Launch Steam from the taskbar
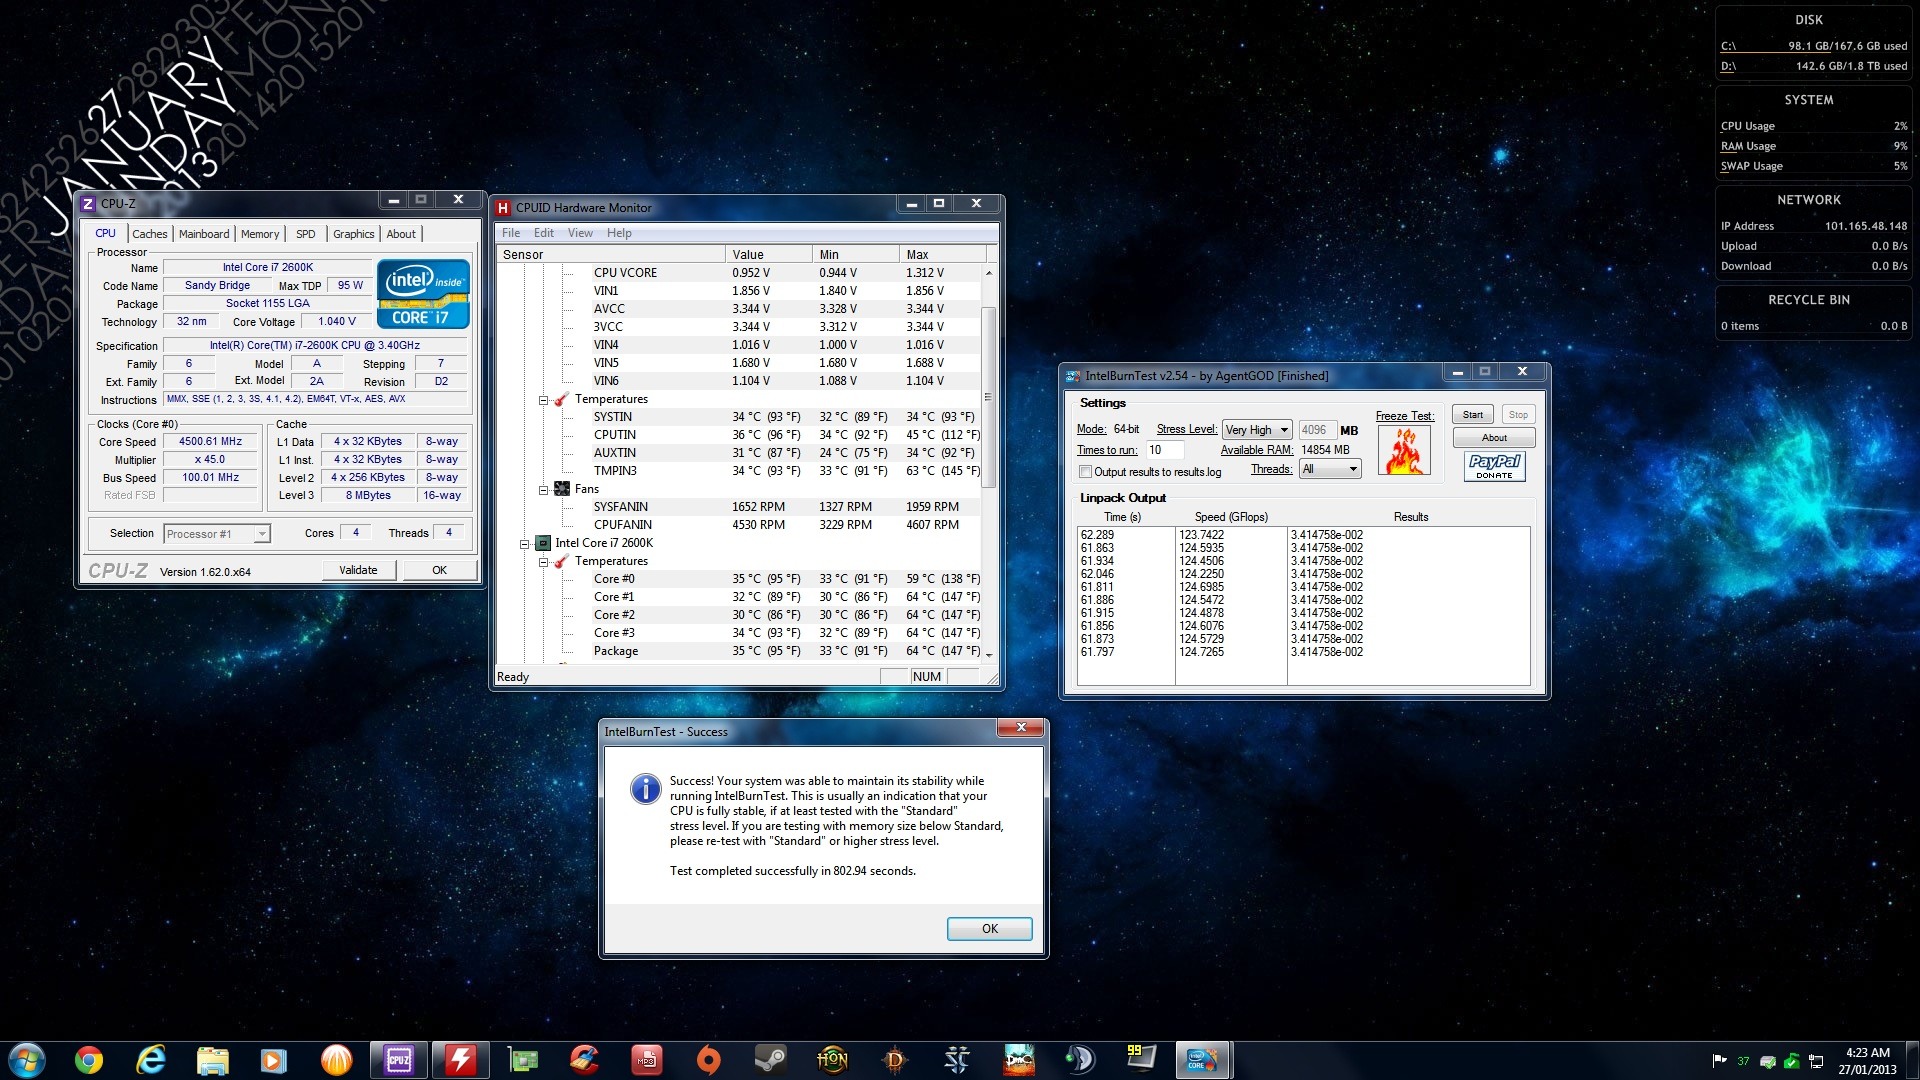The height and width of the screenshot is (1080, 1920). tap(771, 1059)
